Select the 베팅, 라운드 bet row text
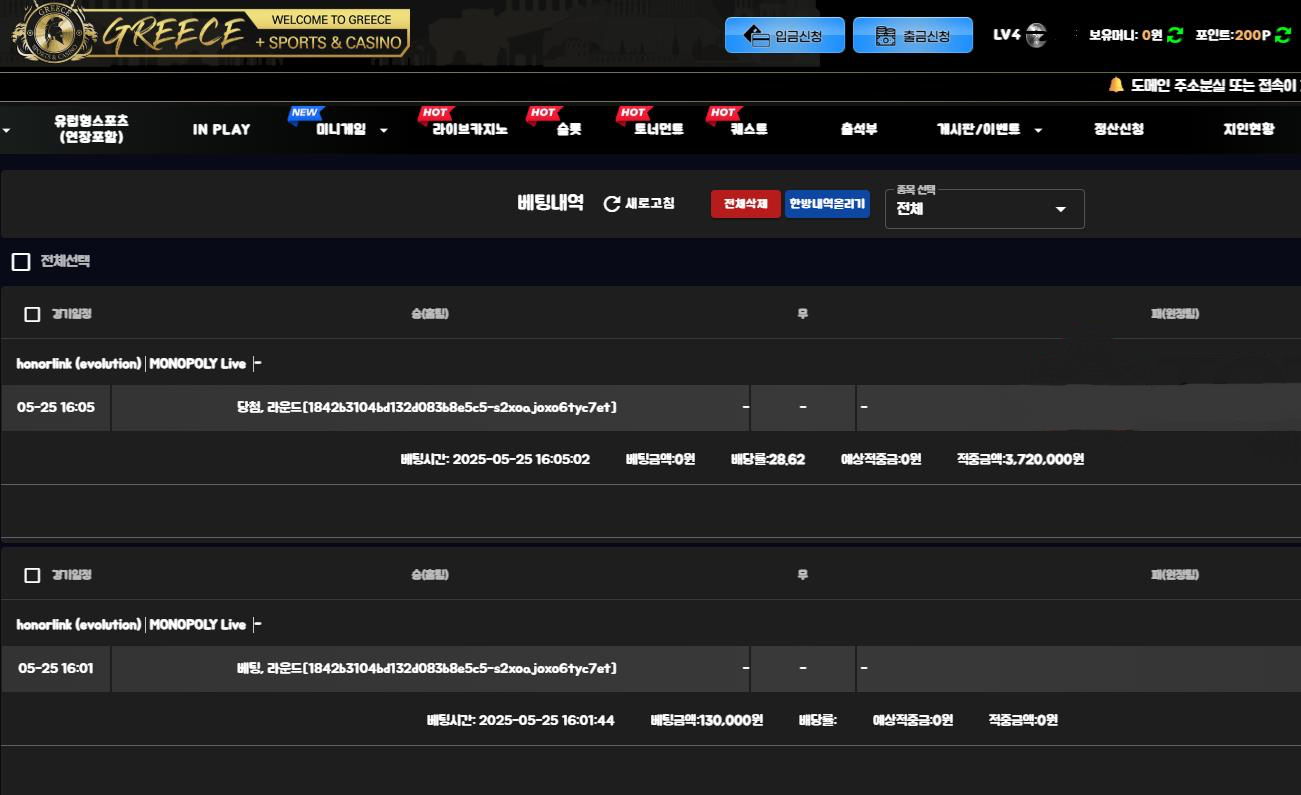Viewport: 1301px width, 795px height. (427, 668)
